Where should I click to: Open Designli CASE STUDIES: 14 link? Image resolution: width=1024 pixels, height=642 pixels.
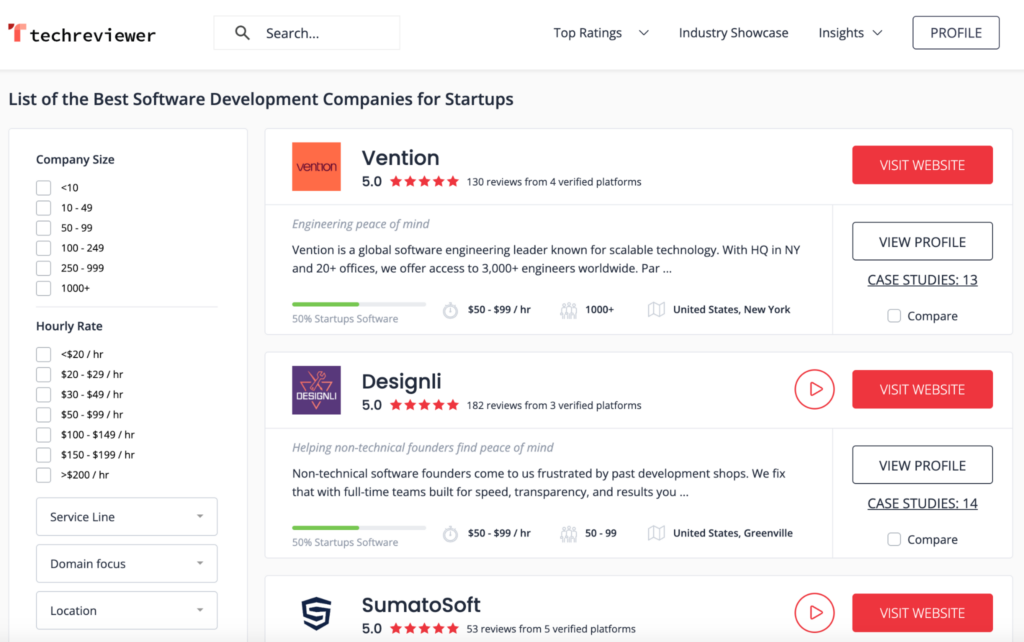coord(922,504)
